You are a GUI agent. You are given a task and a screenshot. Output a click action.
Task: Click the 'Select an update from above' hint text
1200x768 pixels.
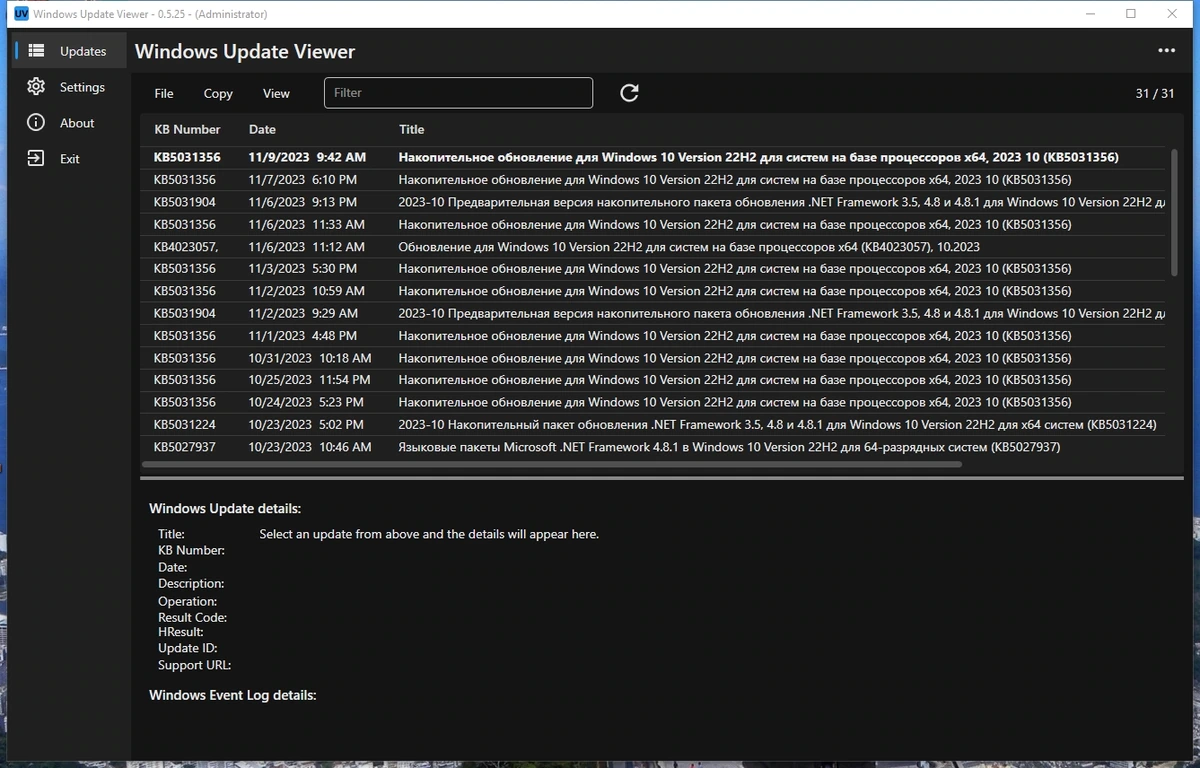click(x=429, y=534)
